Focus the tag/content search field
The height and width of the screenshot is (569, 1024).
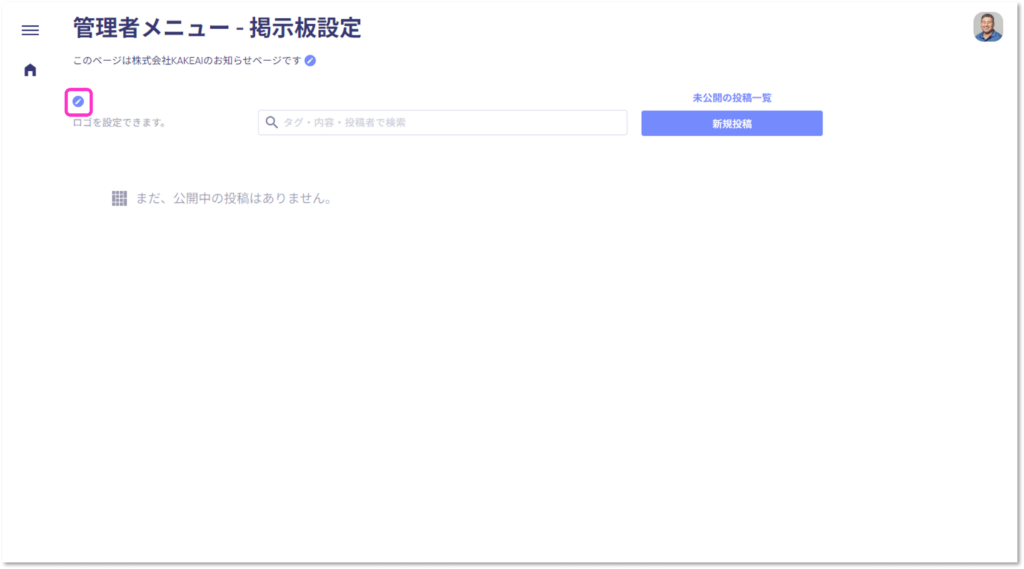click(443, 123)
